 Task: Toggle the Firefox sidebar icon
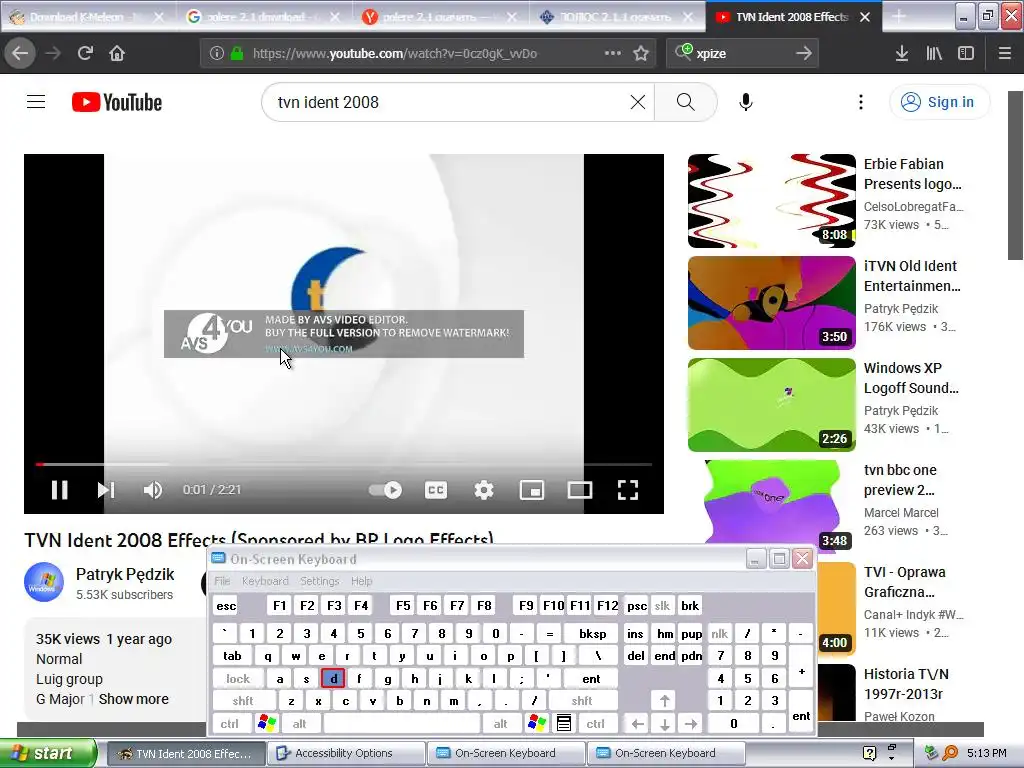tap(966, 54)
